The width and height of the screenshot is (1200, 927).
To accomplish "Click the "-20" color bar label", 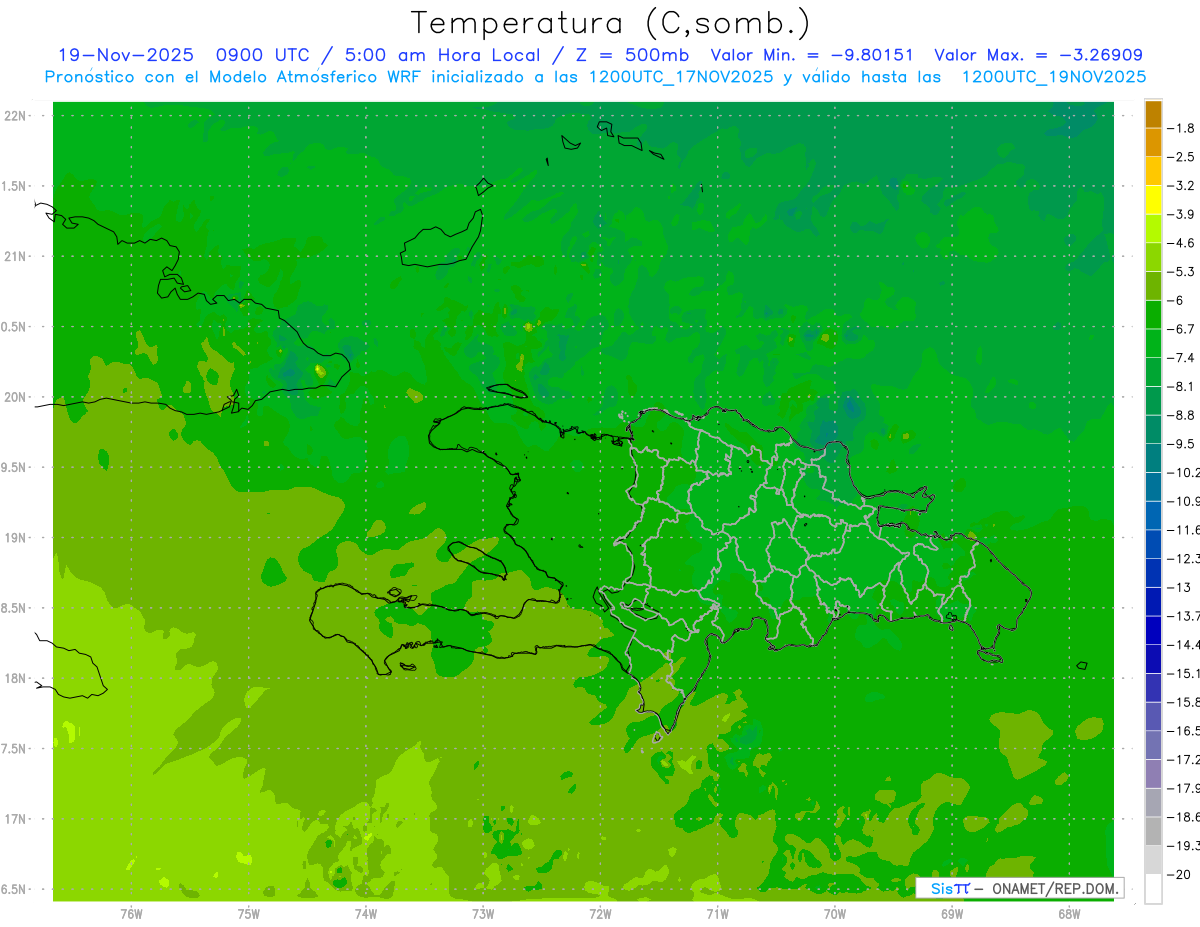I will [1180, 875].
